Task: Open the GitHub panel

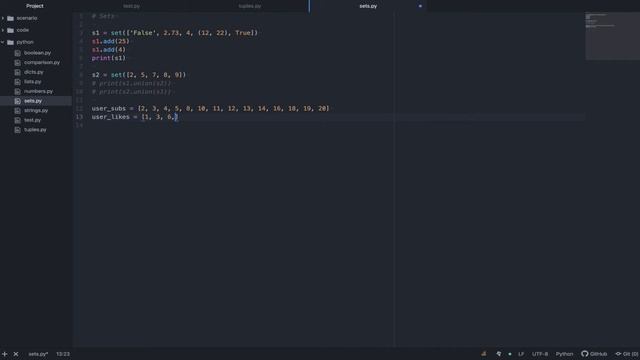Action: tap(594, 354)
